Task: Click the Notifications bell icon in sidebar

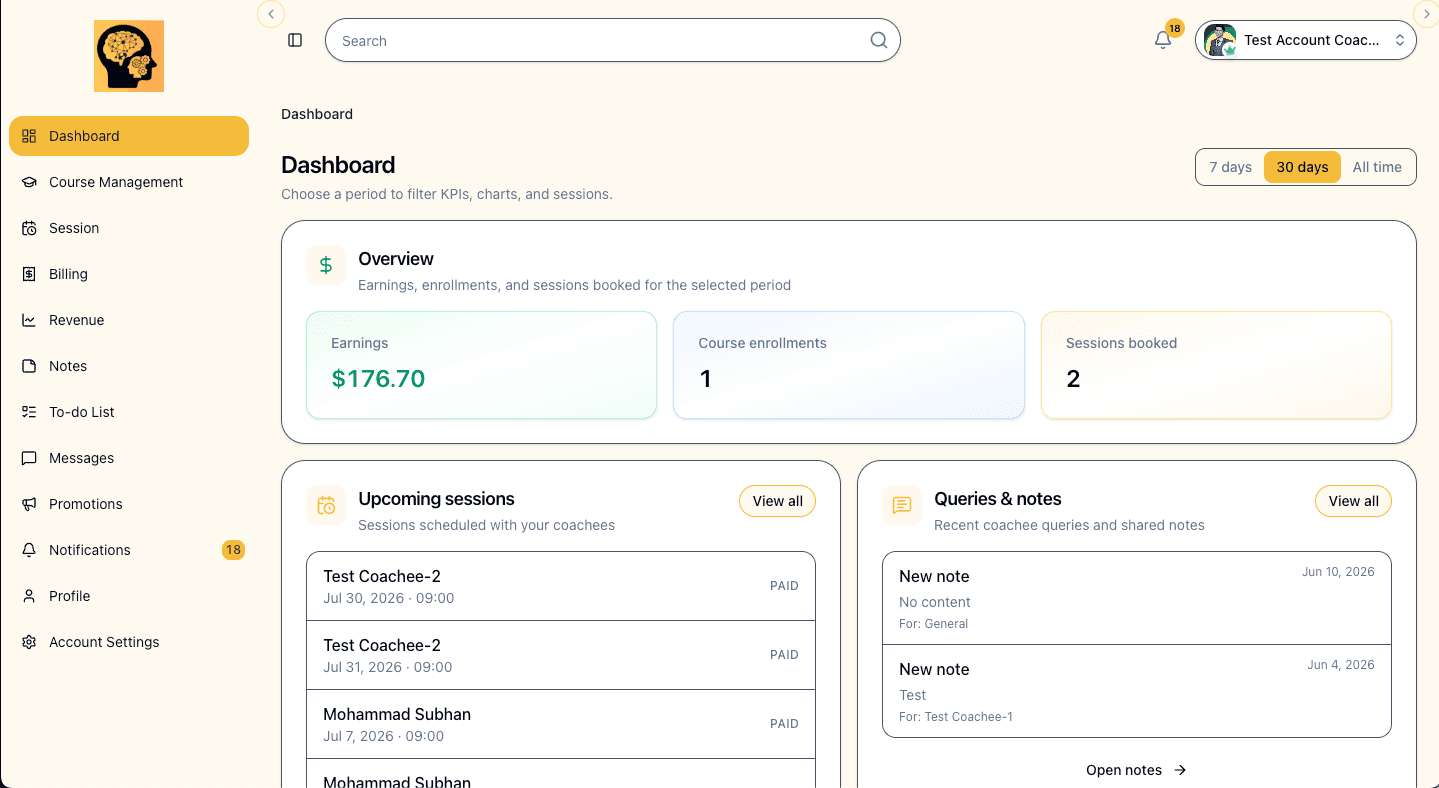Action: tap(29, 550)
